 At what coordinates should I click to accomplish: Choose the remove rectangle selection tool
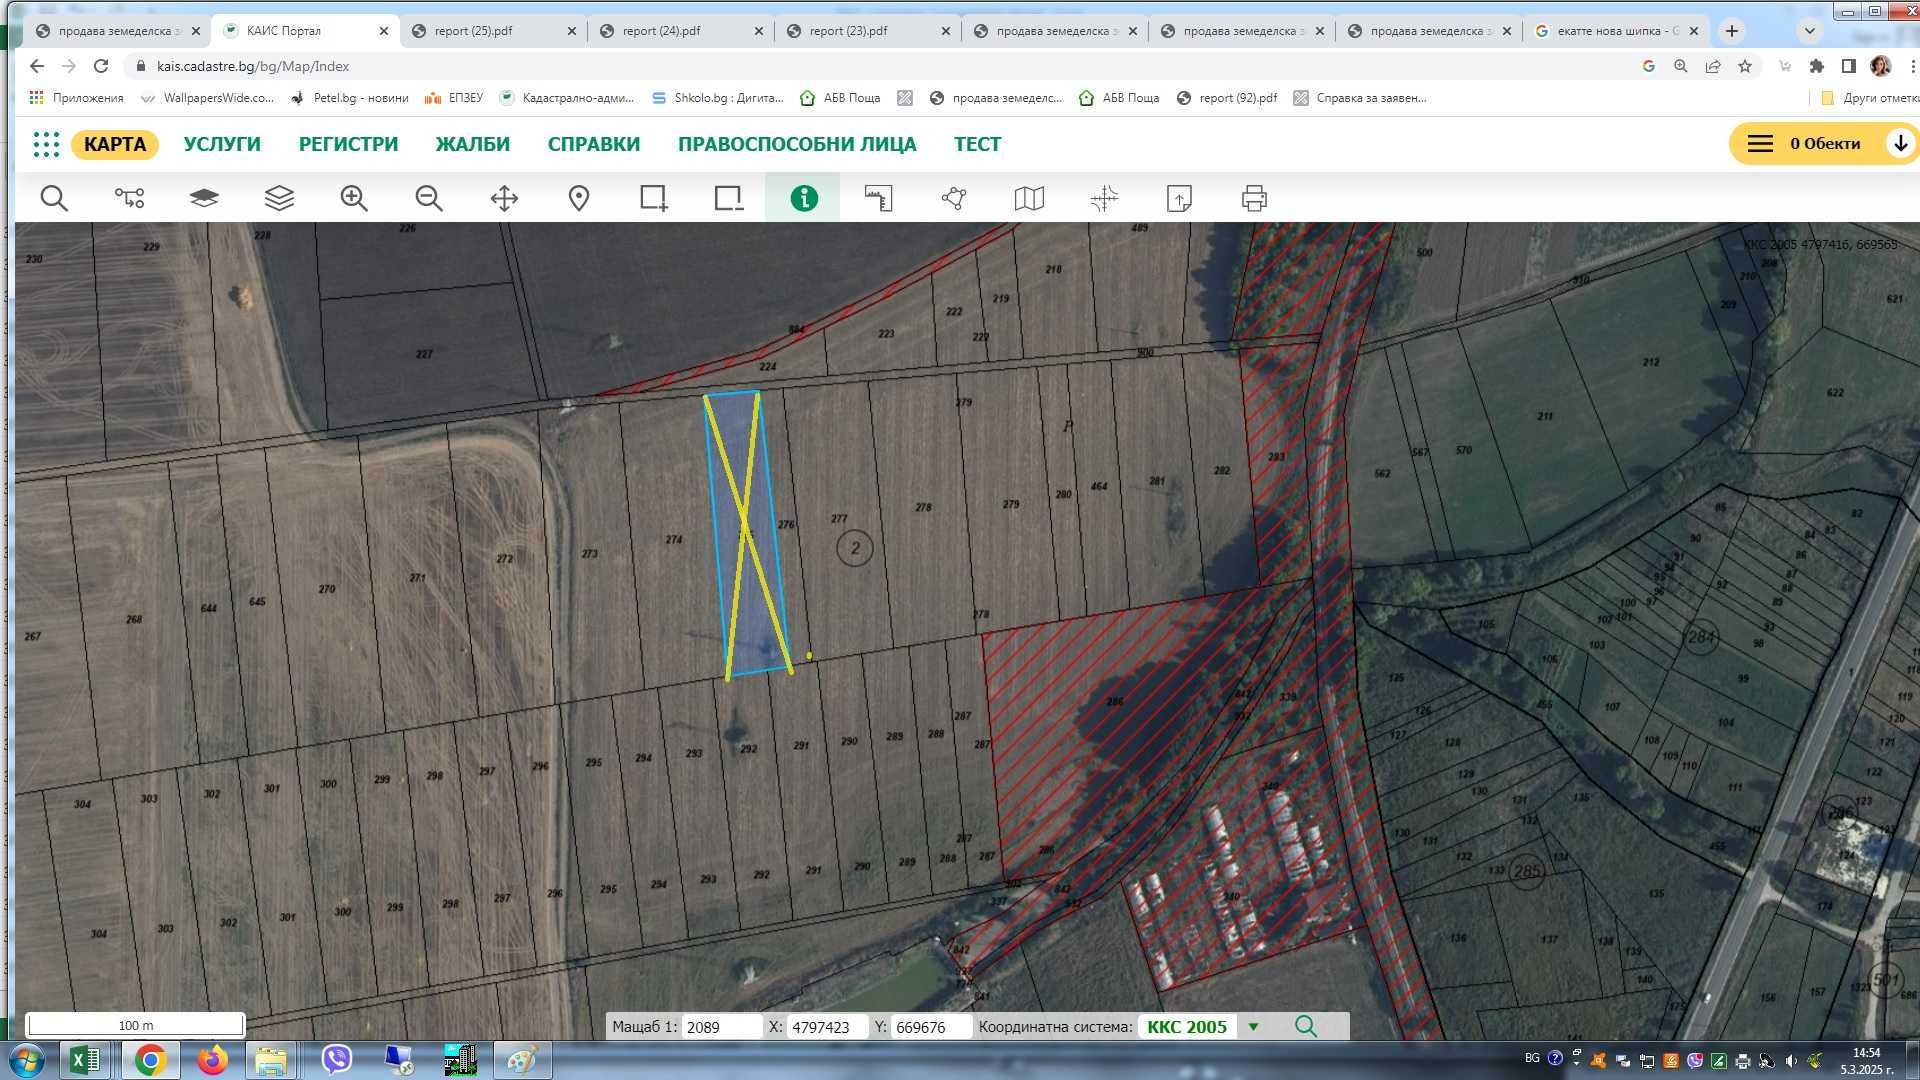729,198
